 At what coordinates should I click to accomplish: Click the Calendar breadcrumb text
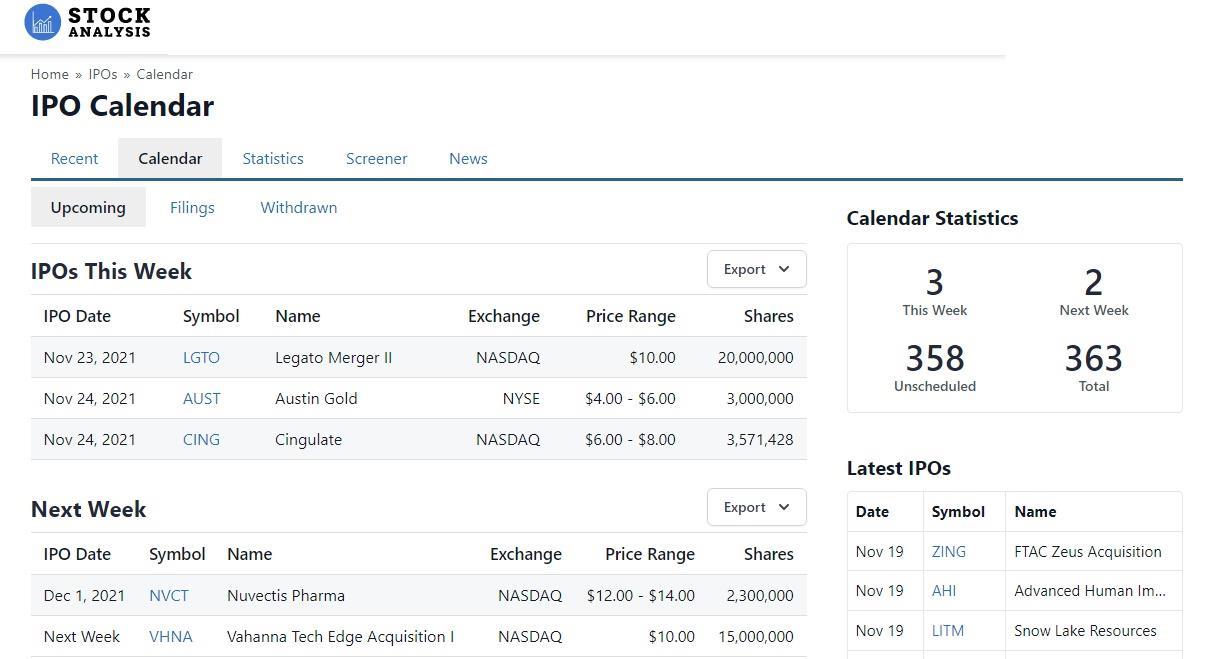click(x=165, y=74)
